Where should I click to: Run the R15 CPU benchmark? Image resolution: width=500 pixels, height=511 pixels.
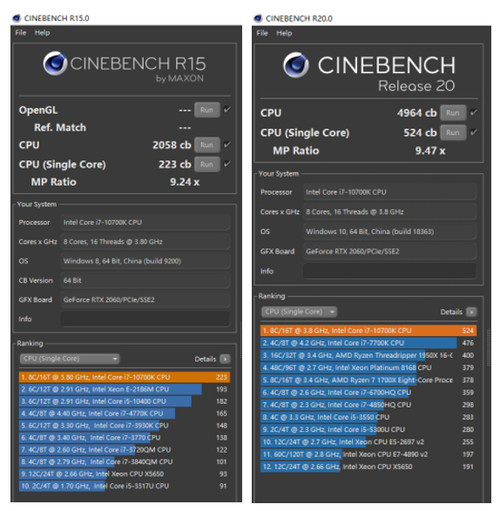pos(207,145)
